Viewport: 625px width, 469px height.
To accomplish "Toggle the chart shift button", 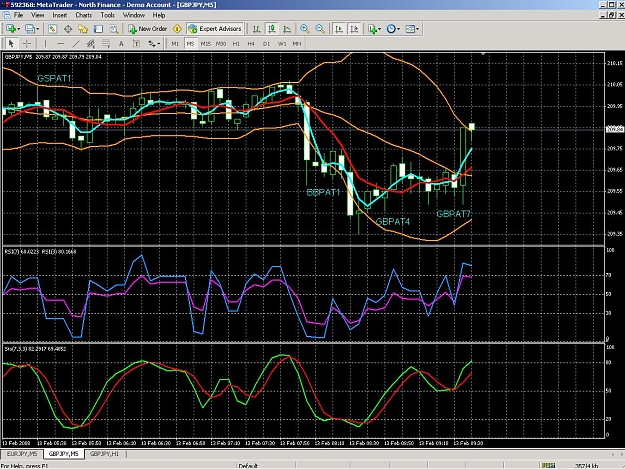I will [x=354, y=29].
